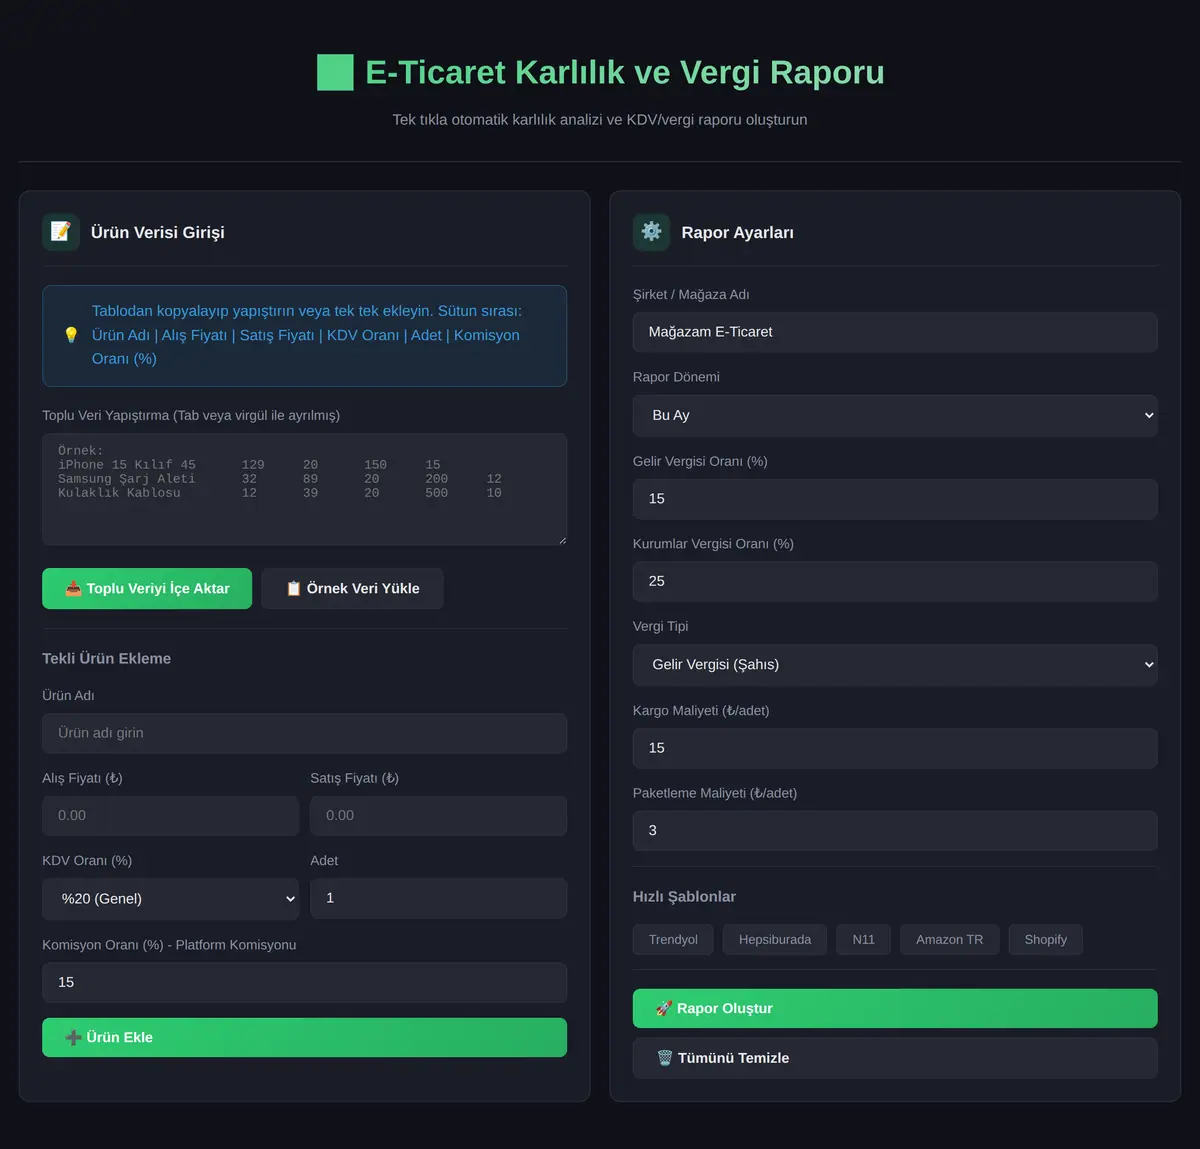This screenshot has height=1149, width=1200.
Task: Choose the Hepsiburada template
Action: (775, 939)
